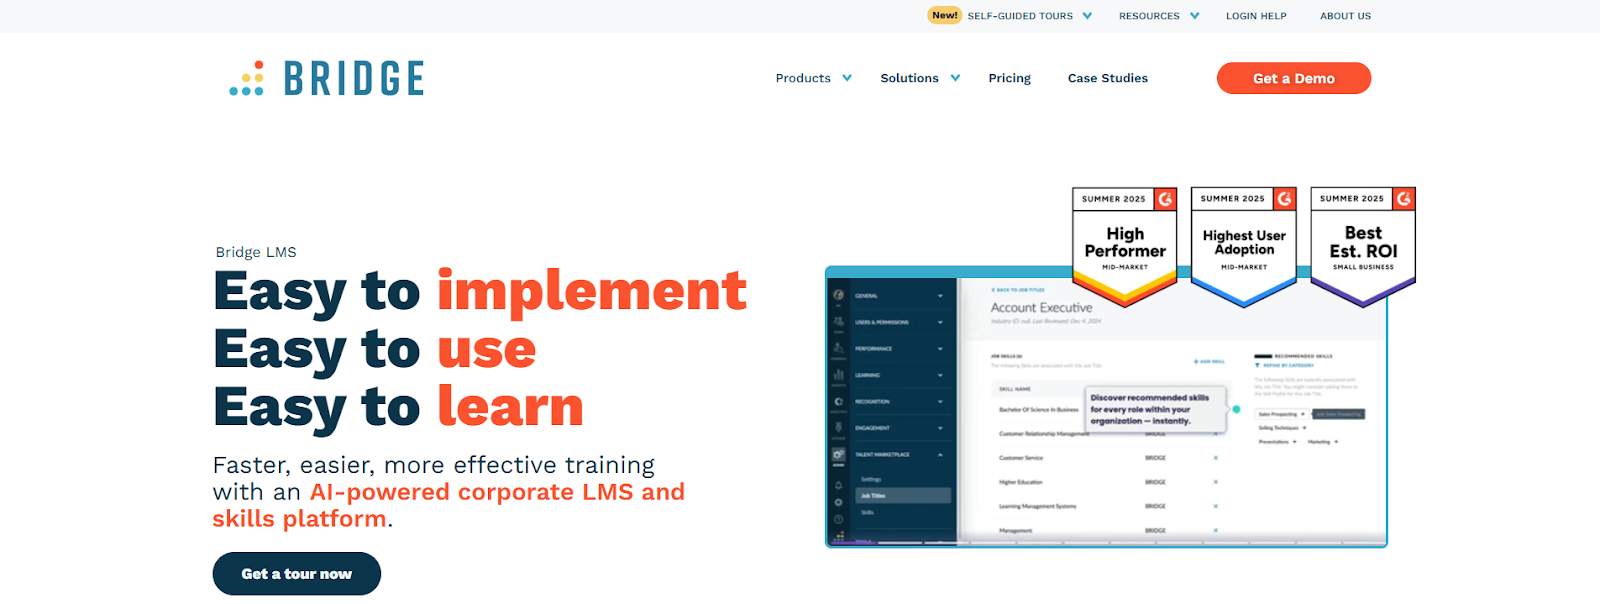Click the plus next to Selling Techniques

[1304, 428]
